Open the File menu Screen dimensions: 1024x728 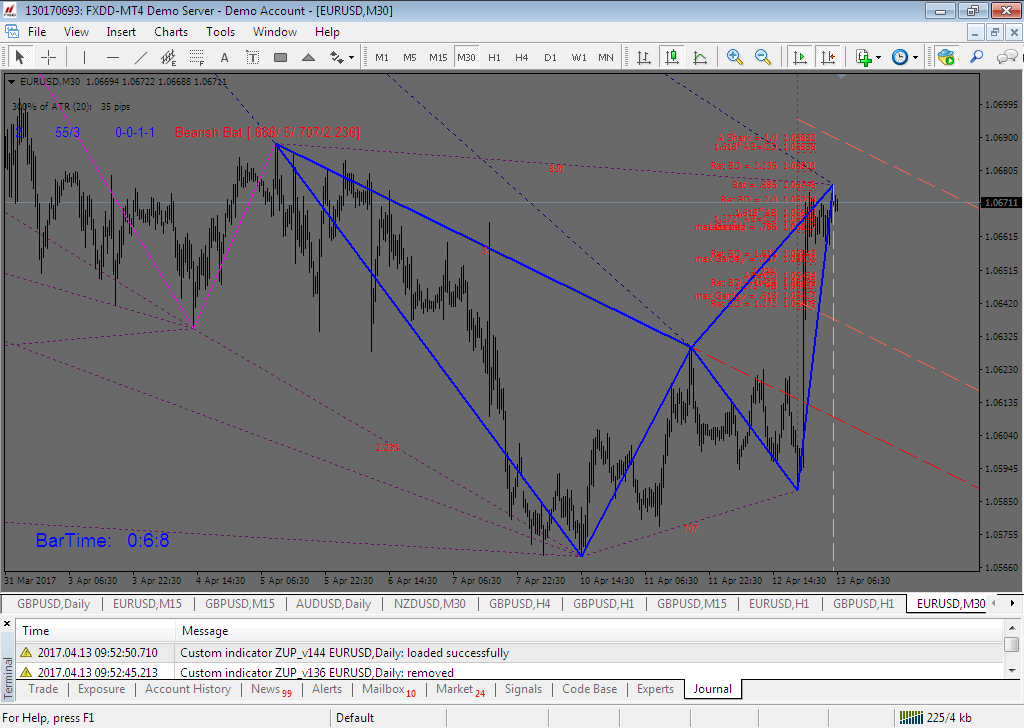[x=37, y=32]
